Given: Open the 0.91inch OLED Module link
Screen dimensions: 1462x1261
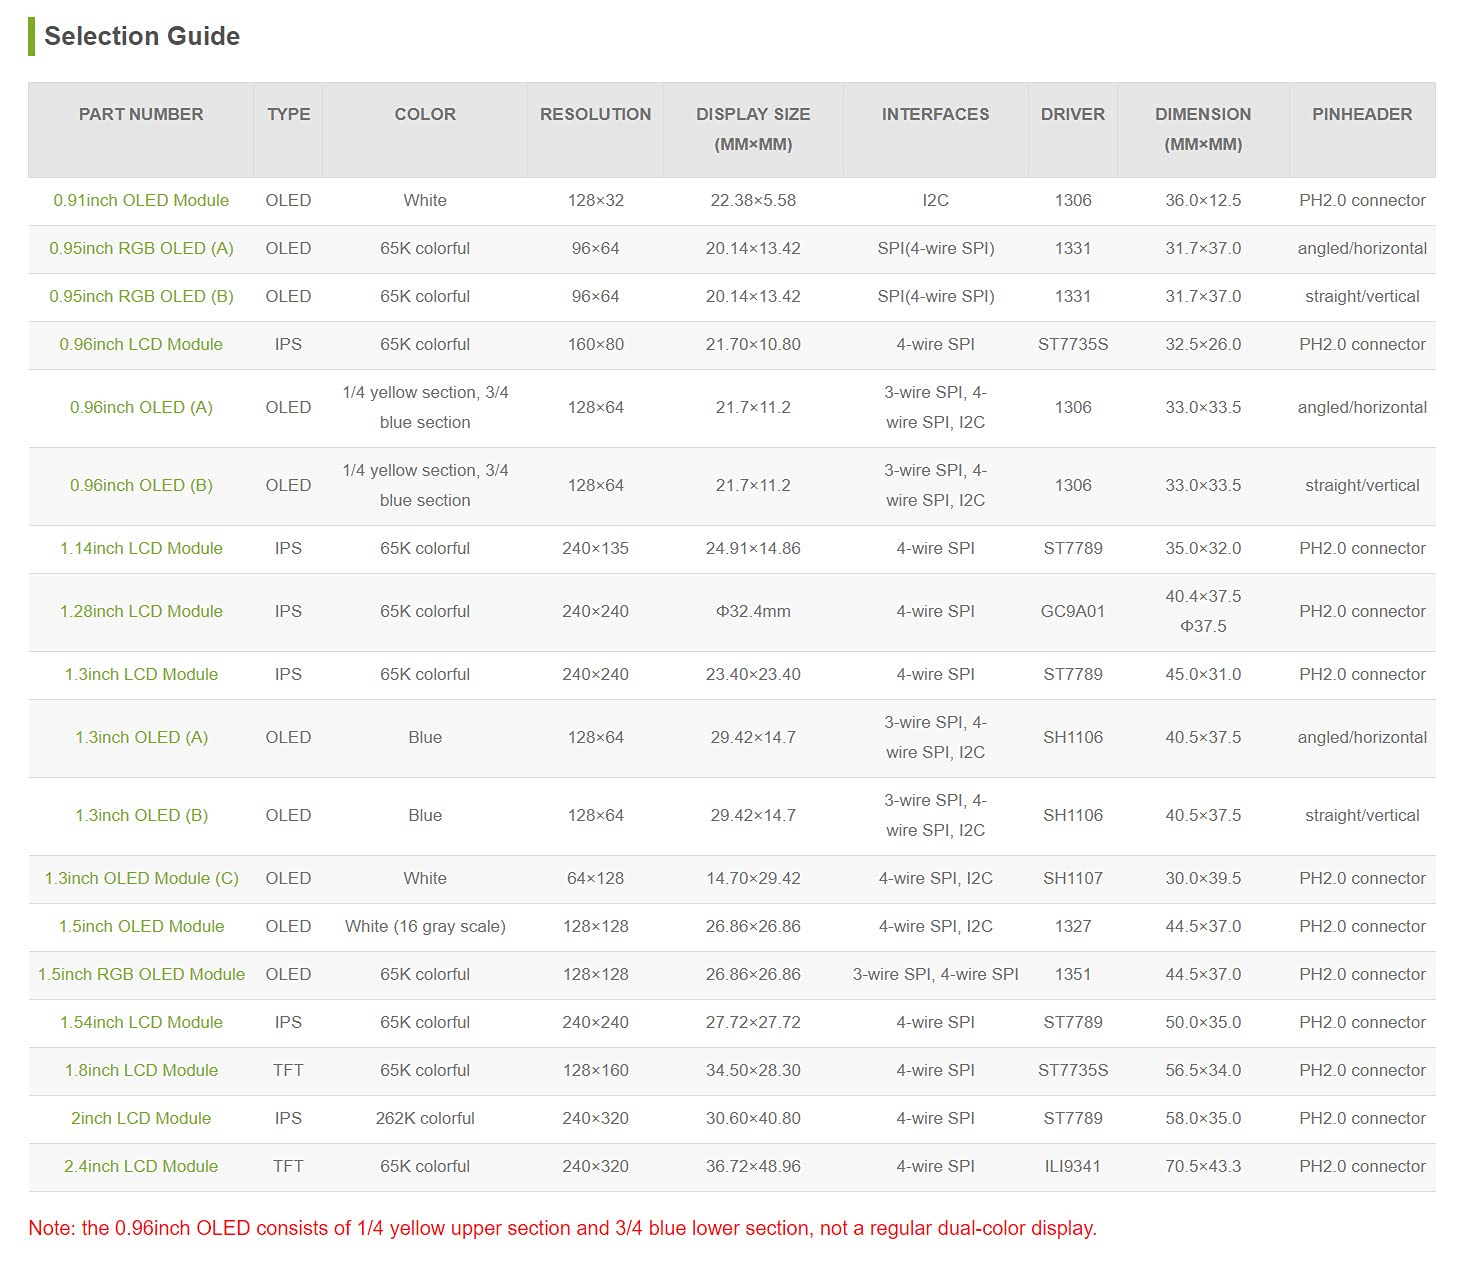Looking at the screenshot, I should pos(141,200).
